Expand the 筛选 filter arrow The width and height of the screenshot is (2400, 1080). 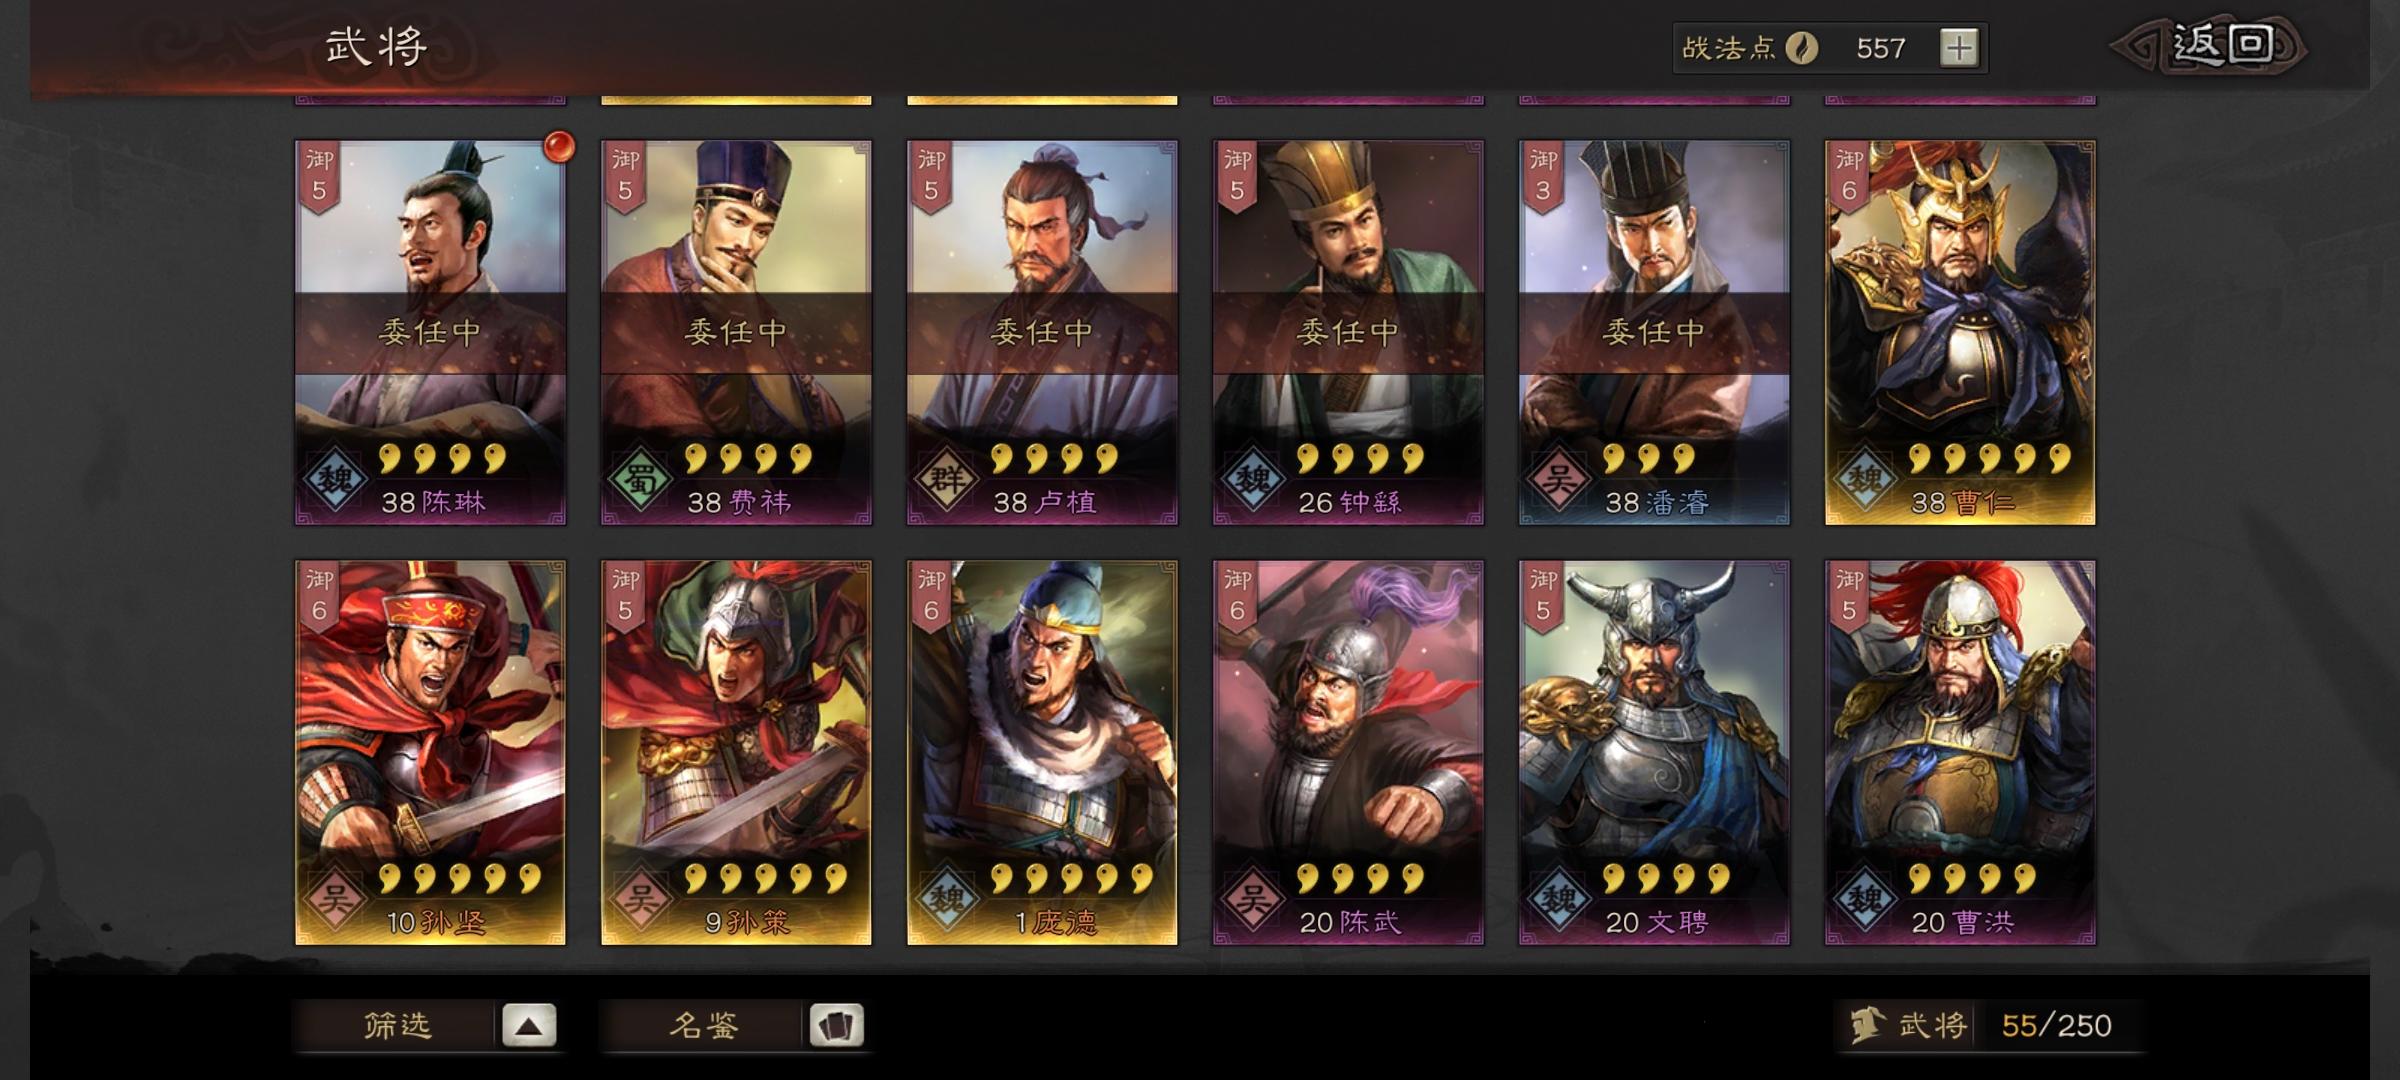(x=529, y=1025)
